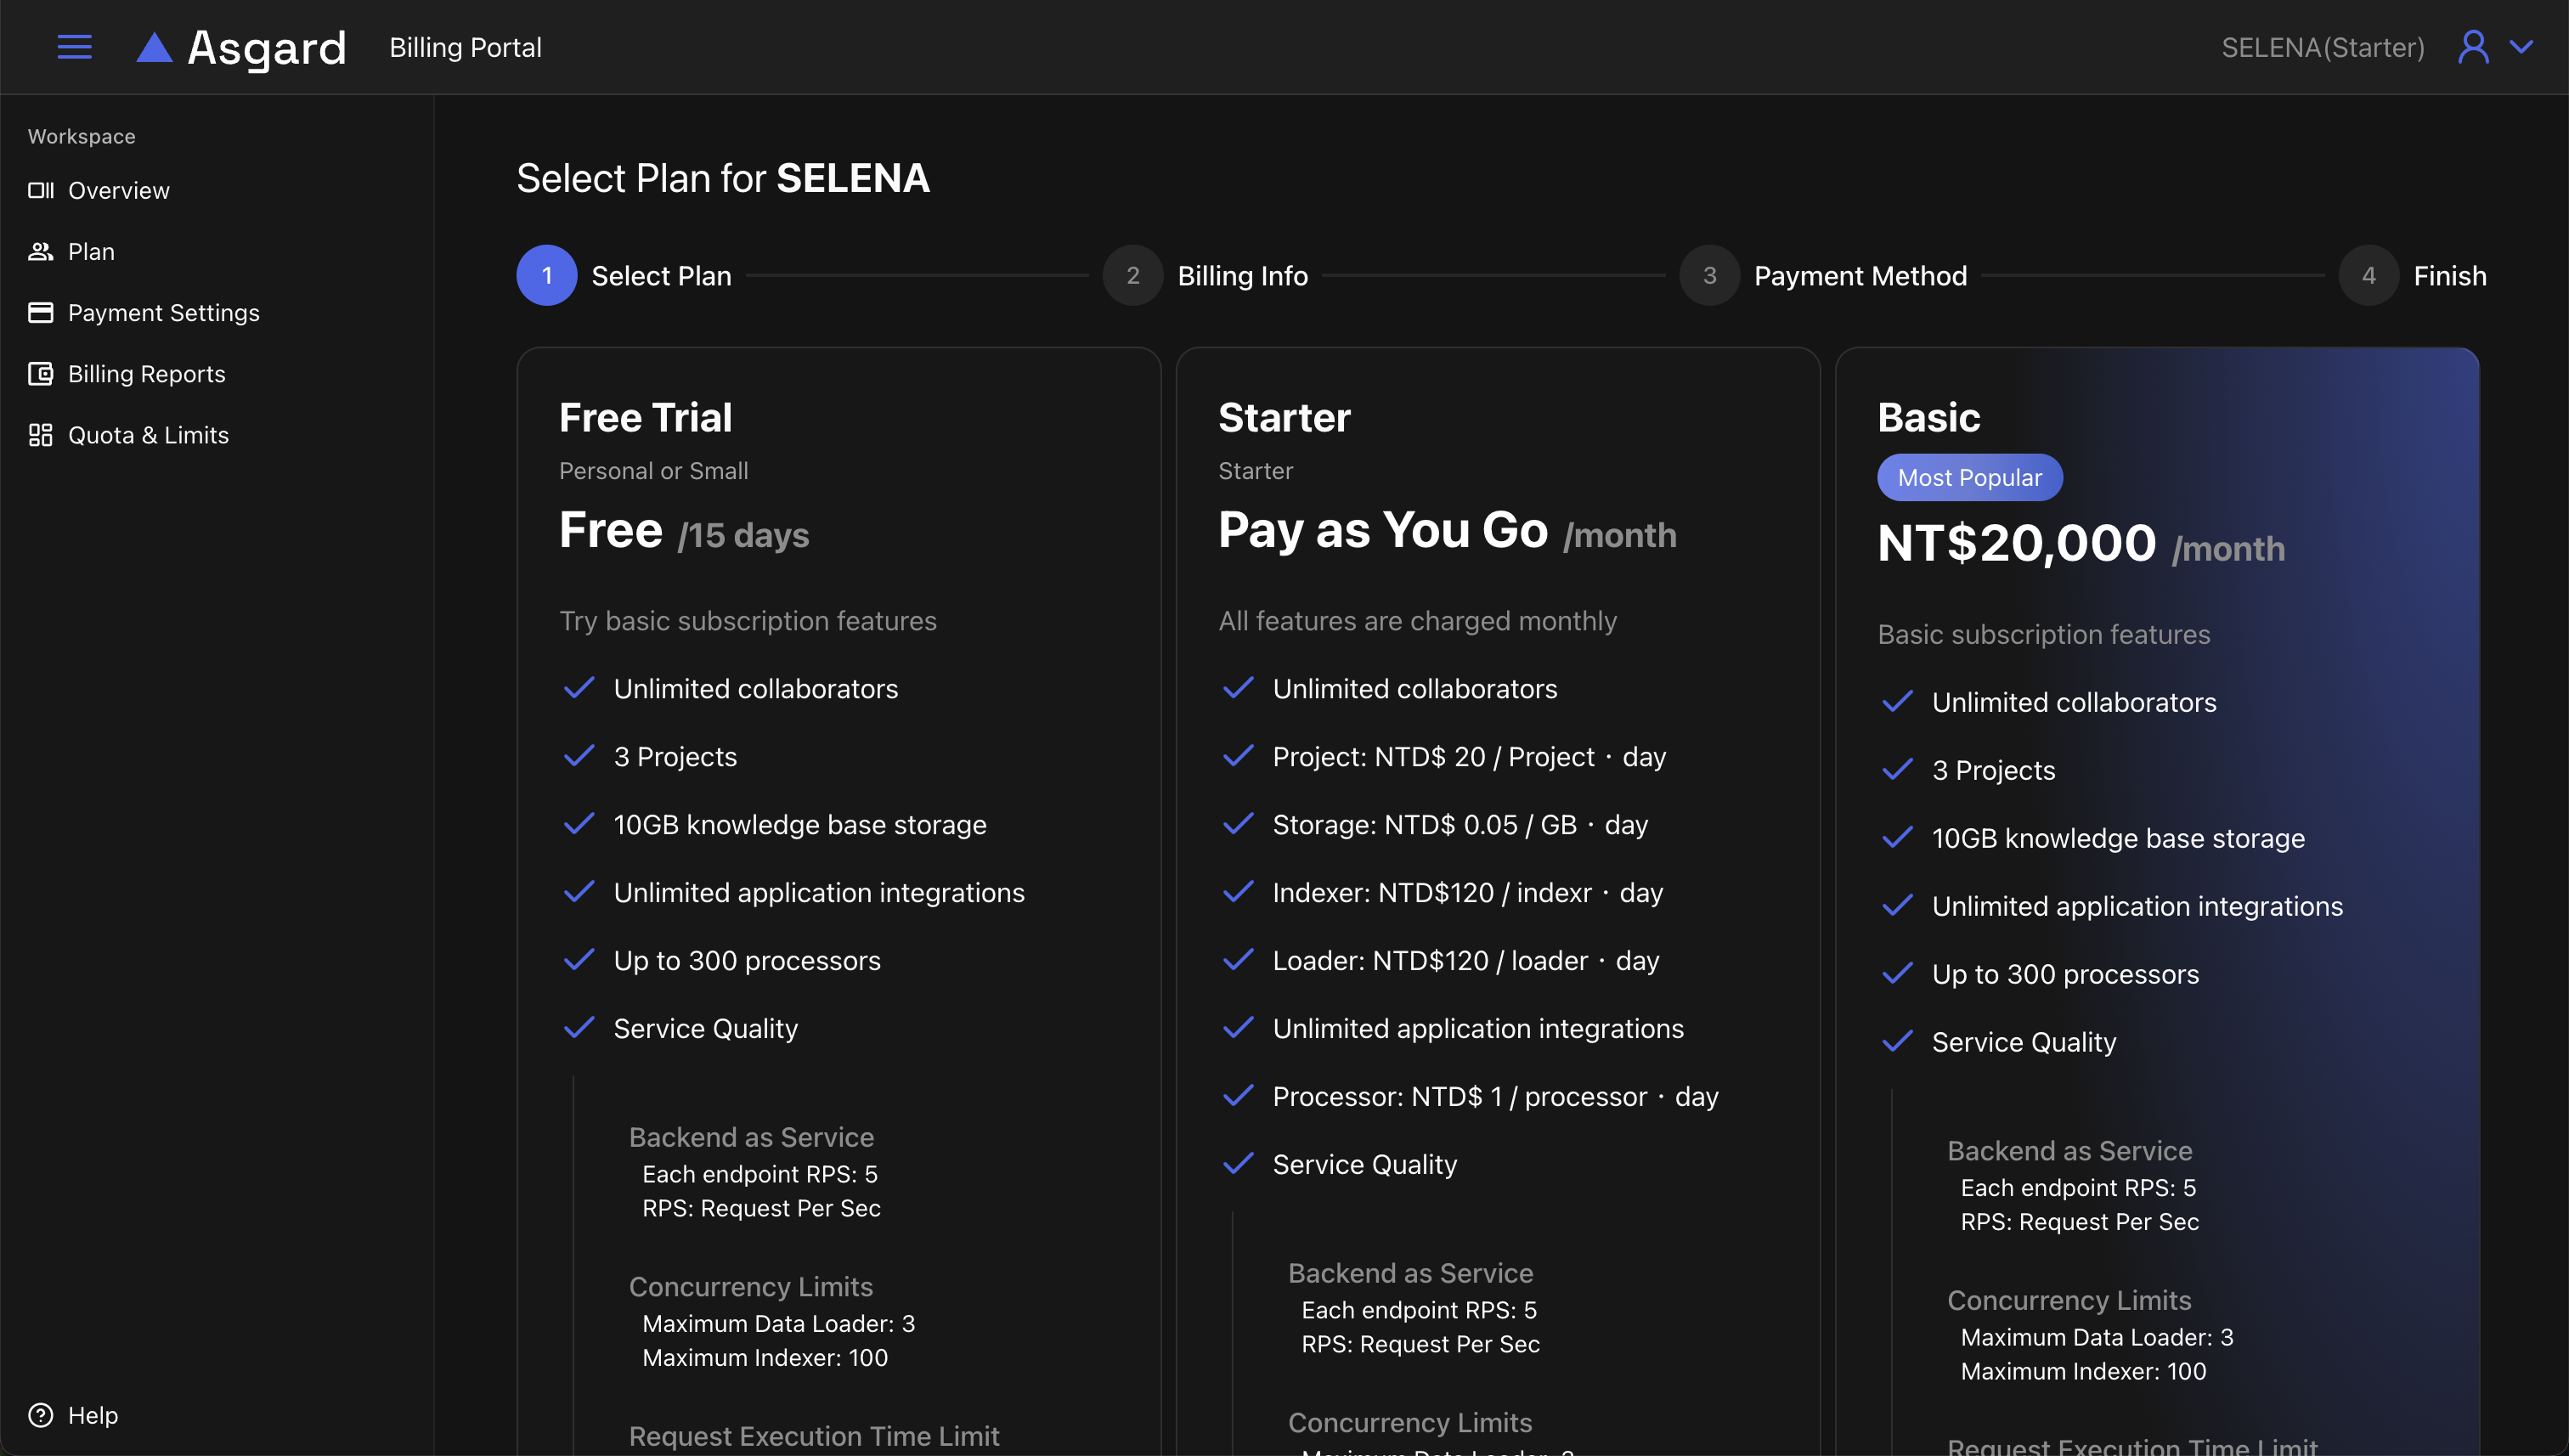The image size is (2569, 1456).
Task: Click Free Trial's Up to 300 processors checkmark
Action: point(579,960)
